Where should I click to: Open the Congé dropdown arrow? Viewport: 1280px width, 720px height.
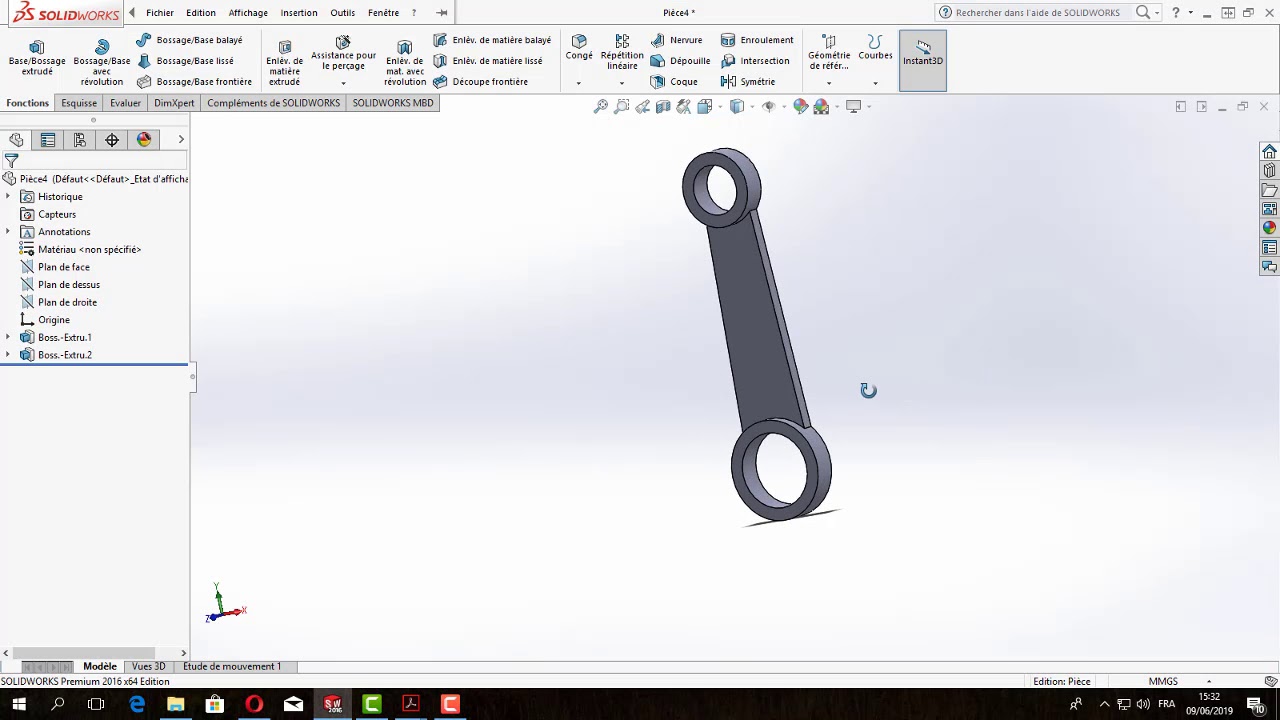[x=579, y=83]
